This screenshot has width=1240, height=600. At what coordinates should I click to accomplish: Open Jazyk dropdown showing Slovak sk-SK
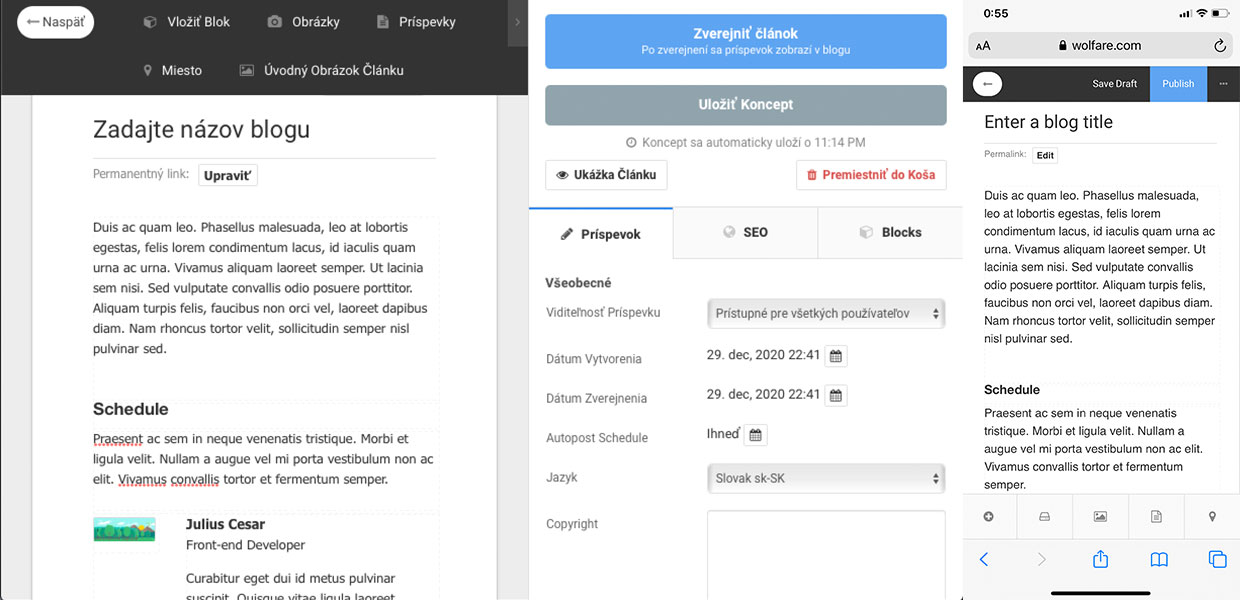(826, 478)
